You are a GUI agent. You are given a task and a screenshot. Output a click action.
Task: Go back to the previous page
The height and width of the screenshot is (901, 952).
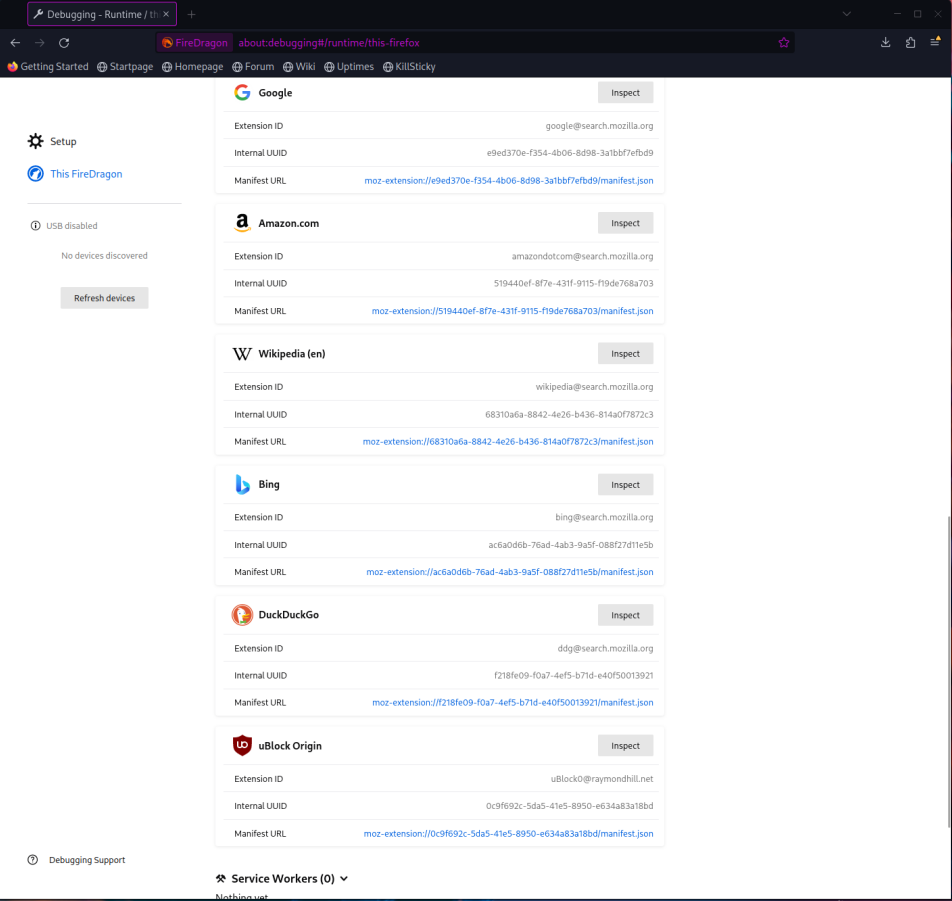(x=15, y=43)
